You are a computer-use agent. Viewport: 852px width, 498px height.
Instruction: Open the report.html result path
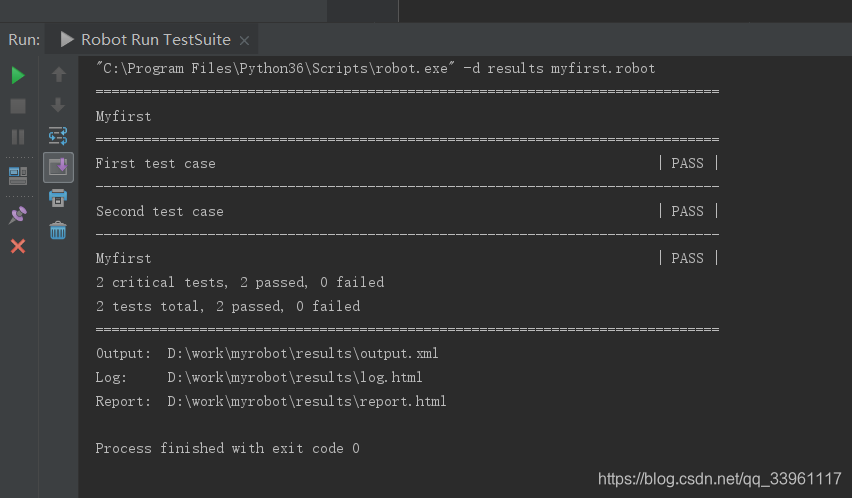click(306, 401)
